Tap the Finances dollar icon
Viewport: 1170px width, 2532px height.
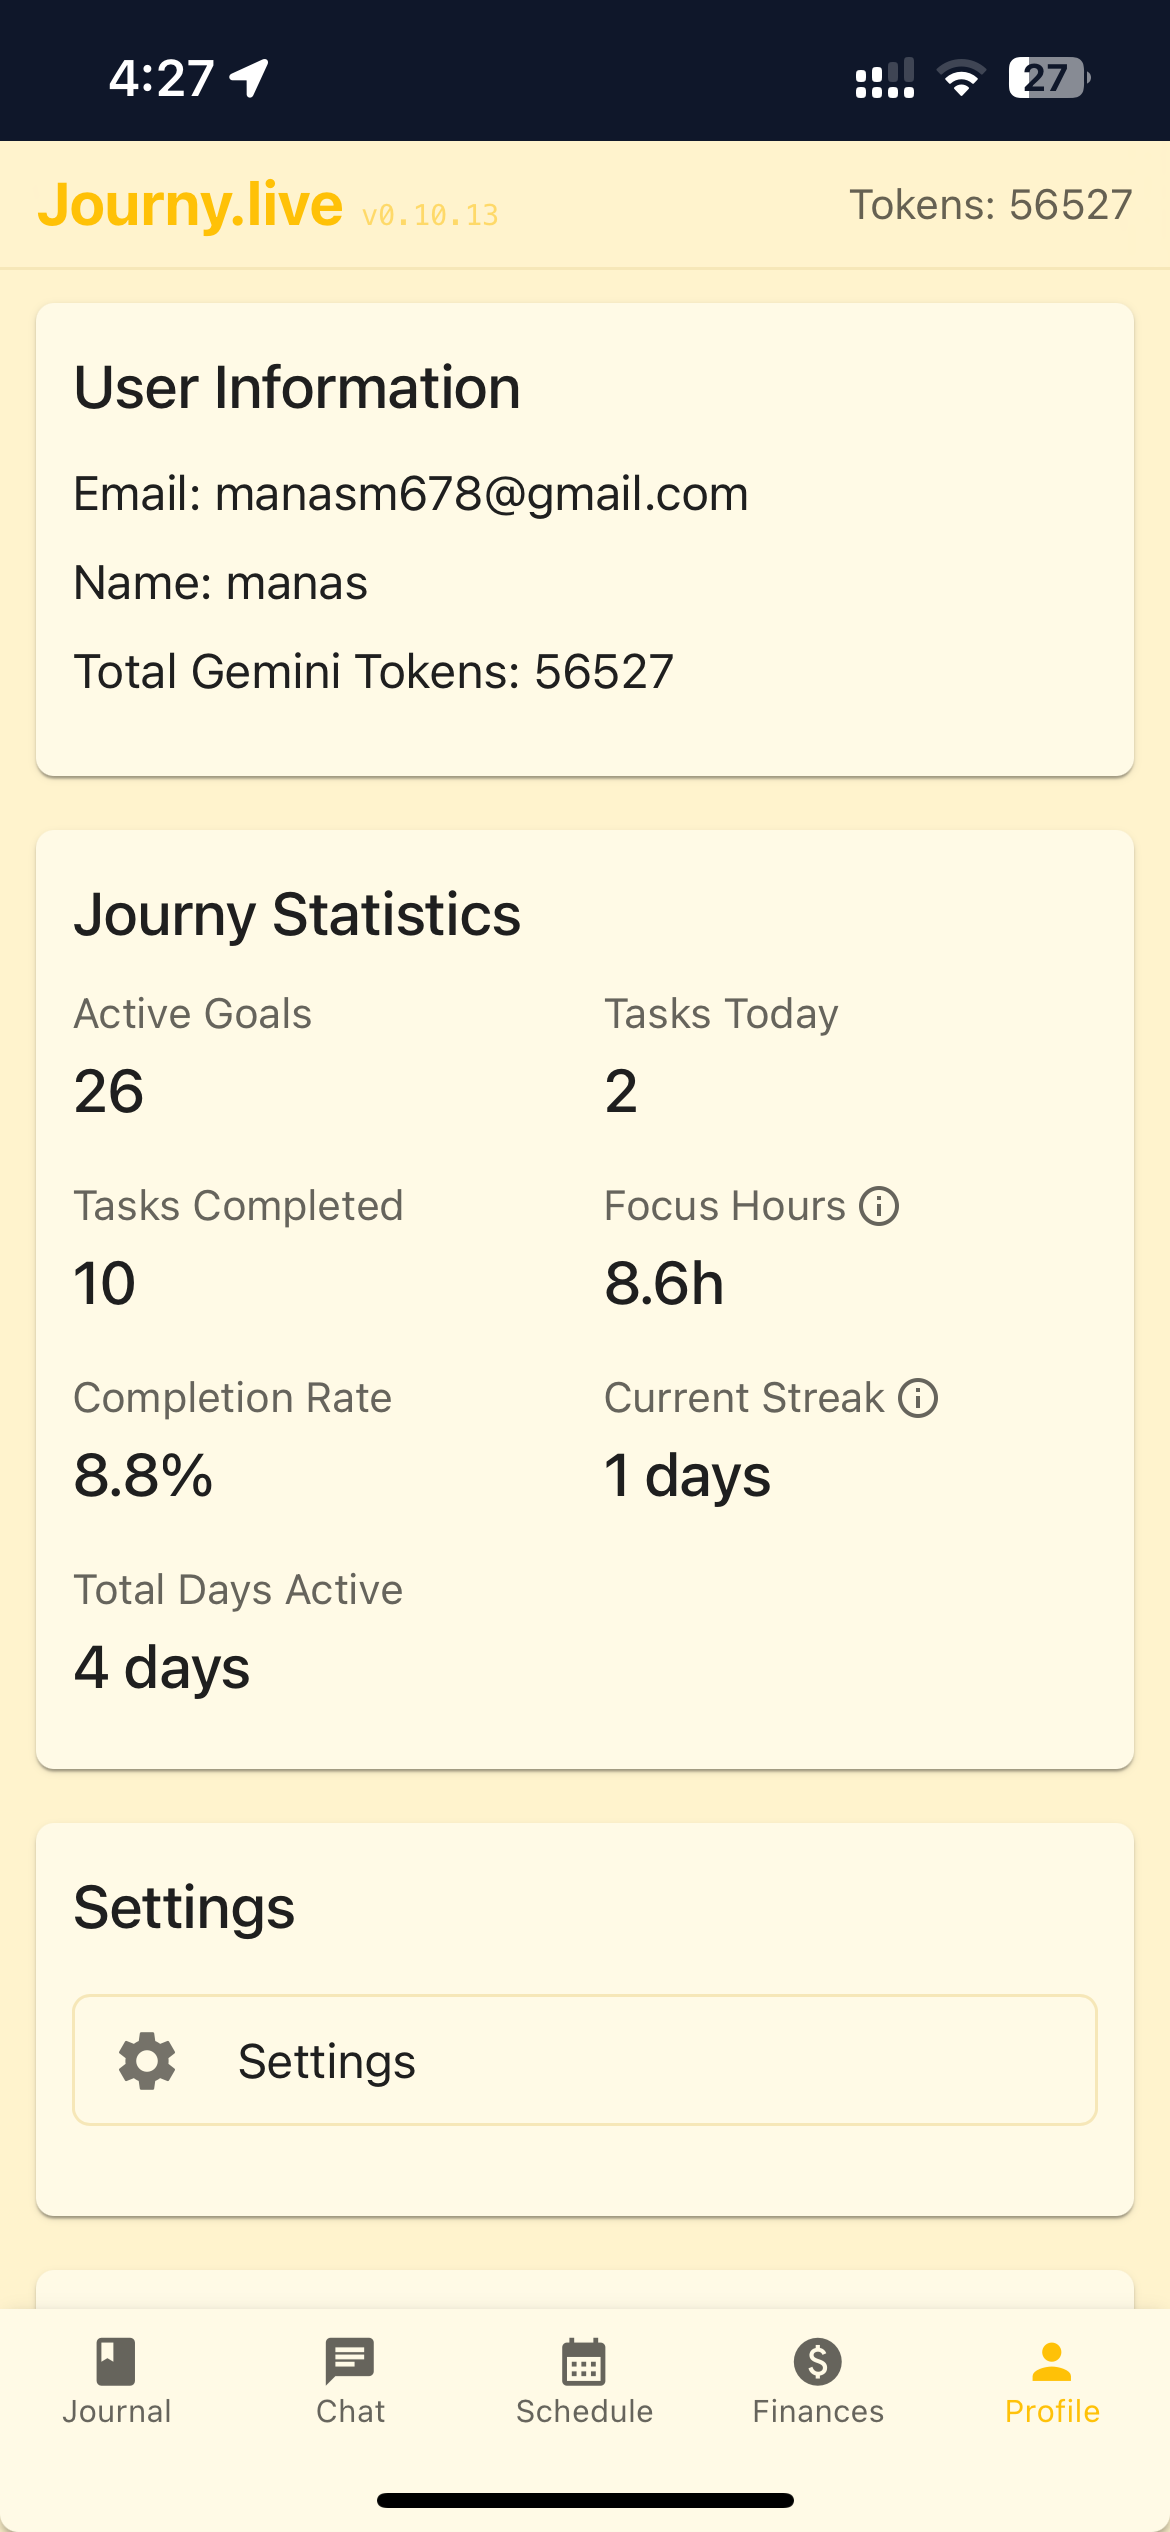point(818,2362)
